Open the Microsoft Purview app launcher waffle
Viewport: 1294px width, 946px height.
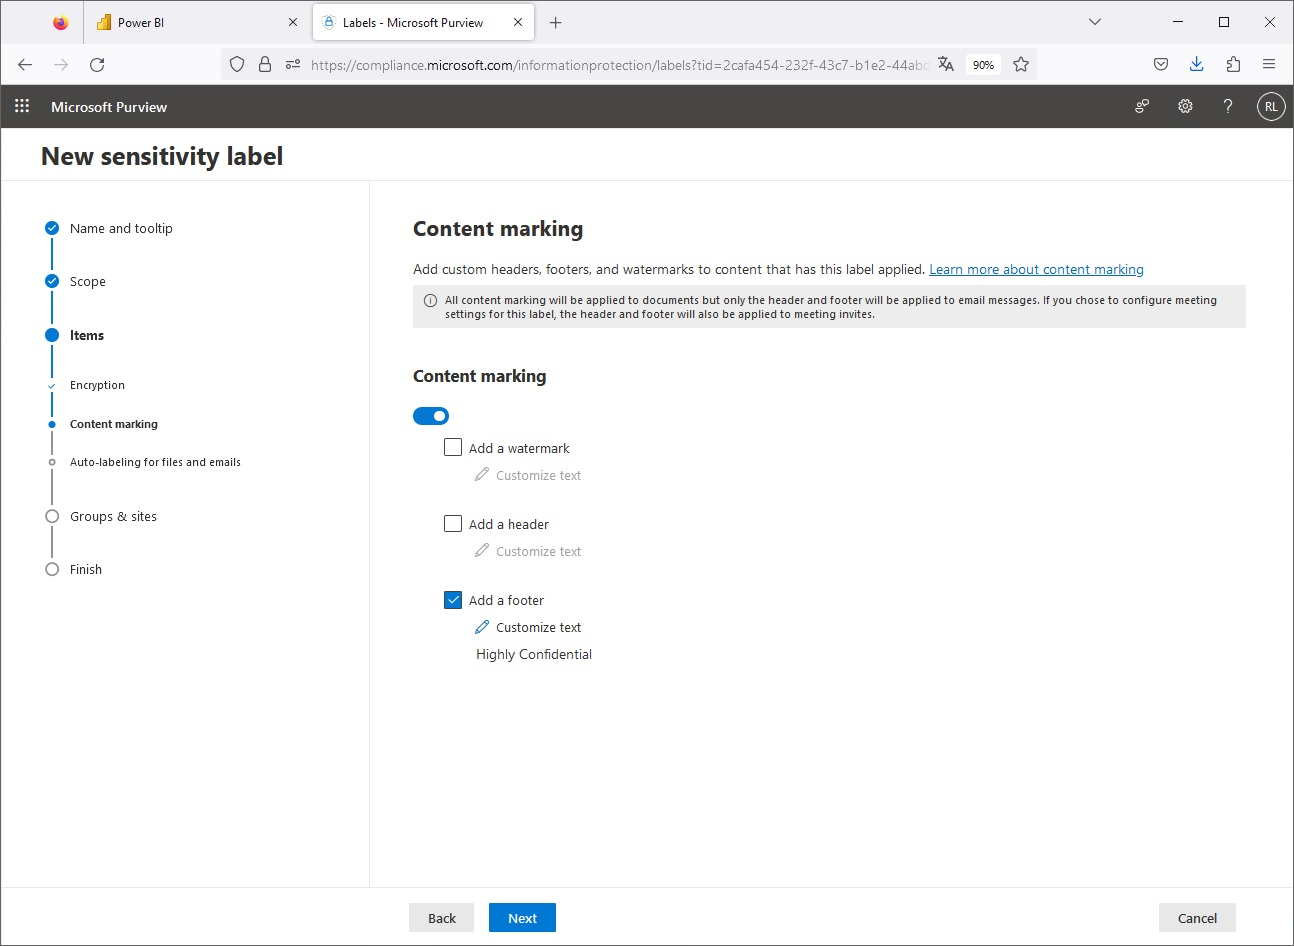(x=21, y=106)
